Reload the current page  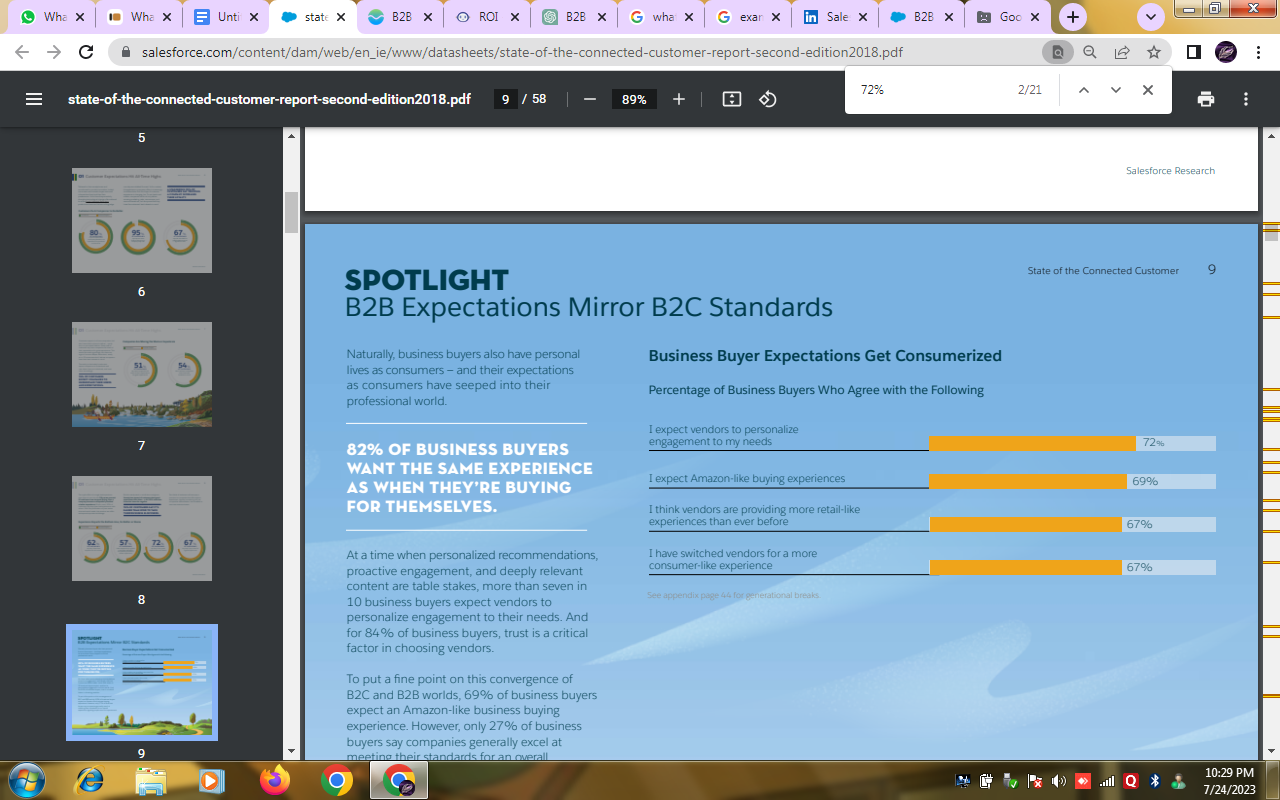[x=86, y=52]
